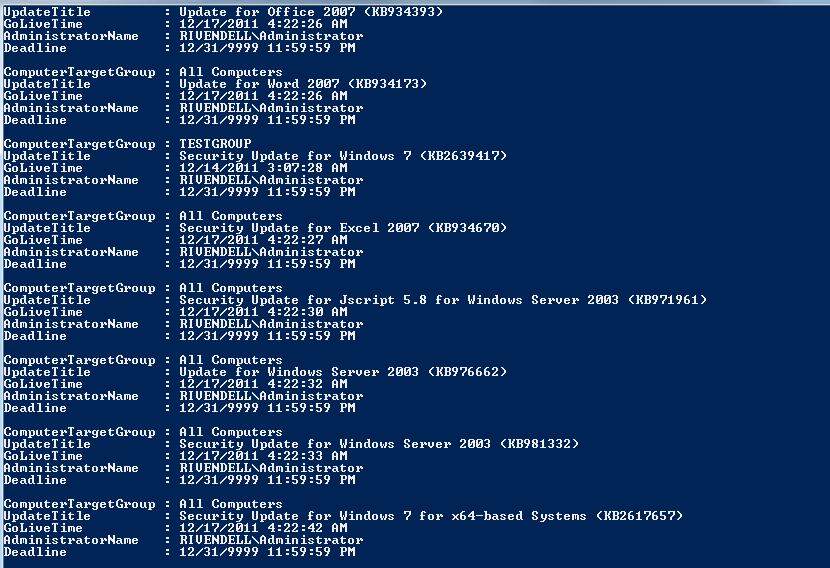Click the GoLiveTime value 12/17/2011 4:22:30 AM
830x568 pixels.
(x=263, y=312)
